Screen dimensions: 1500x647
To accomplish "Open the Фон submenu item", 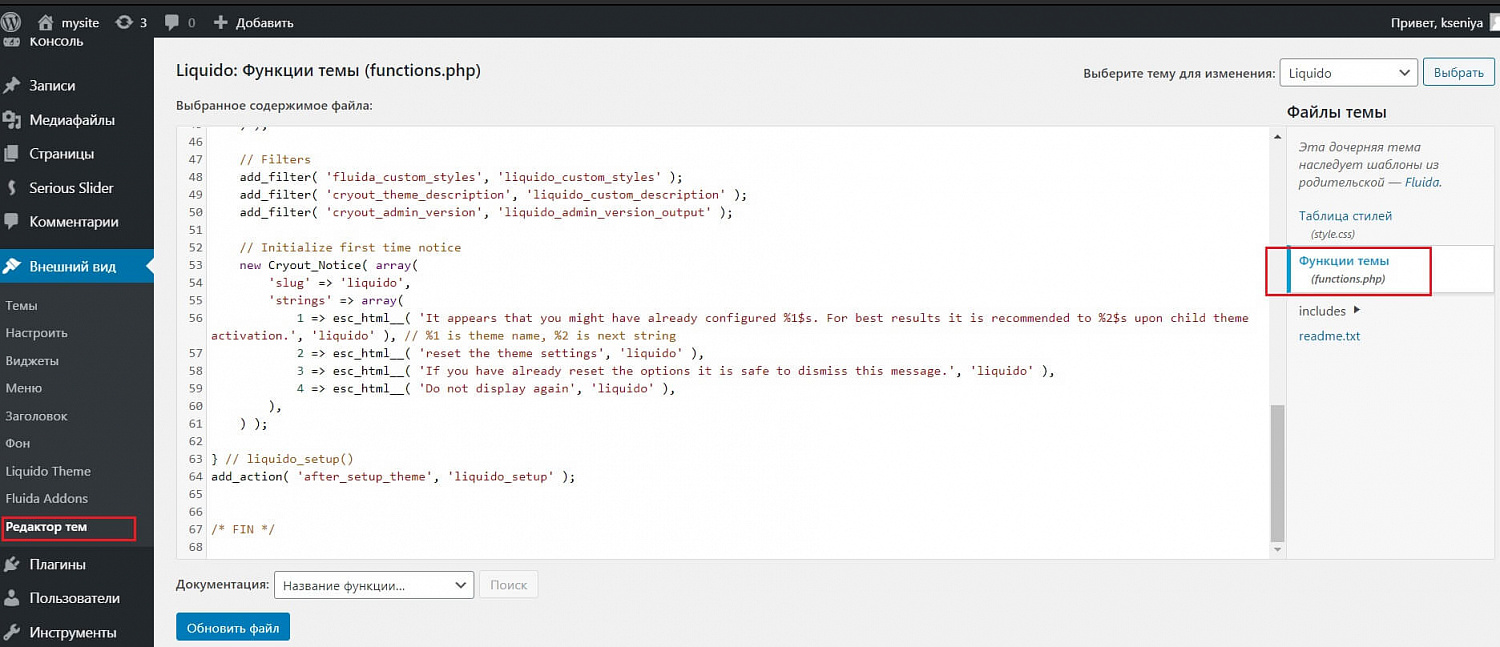I will point(18,443).
